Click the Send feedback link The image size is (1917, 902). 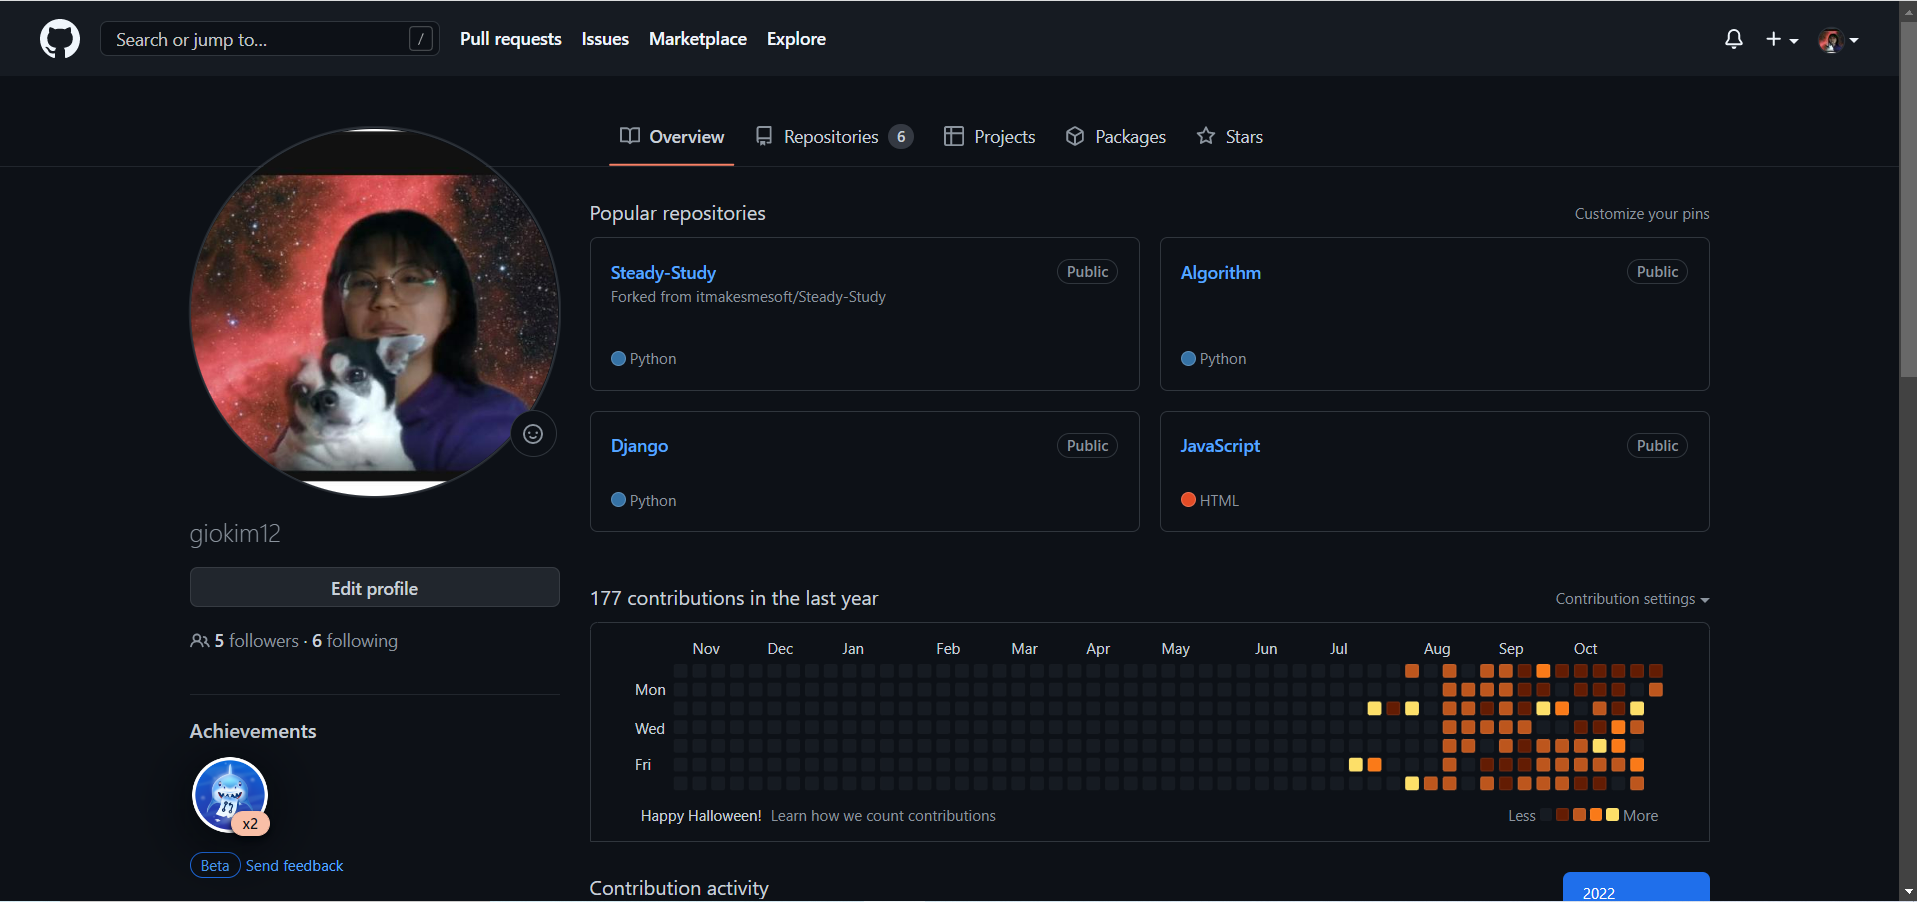[x=294, y=866]
